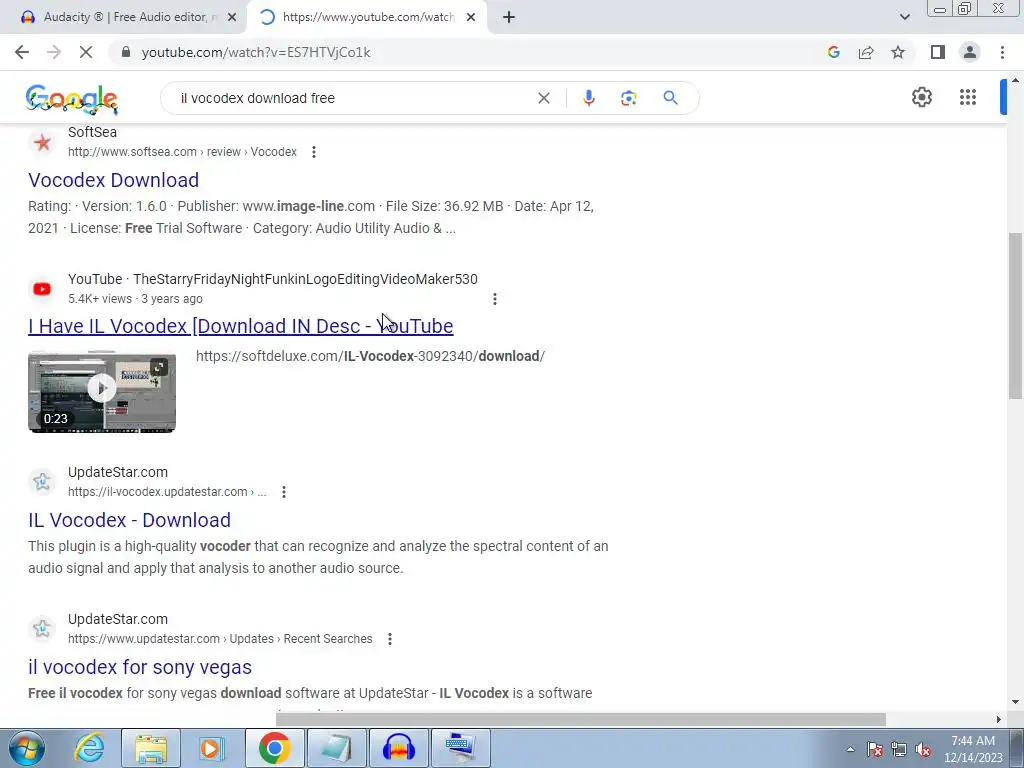Open the Google apps grid
The image size is (1024, 768).
[968, 97]
